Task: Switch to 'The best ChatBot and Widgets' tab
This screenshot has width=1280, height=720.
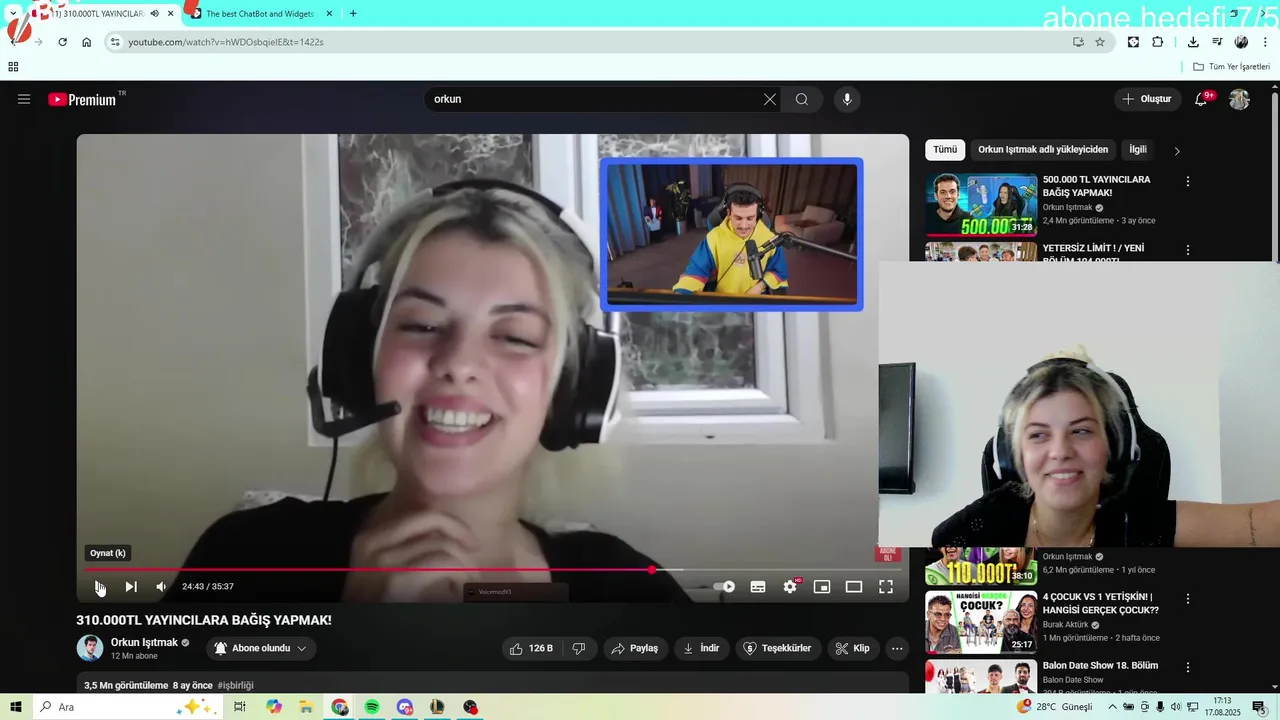Action: 260,14
